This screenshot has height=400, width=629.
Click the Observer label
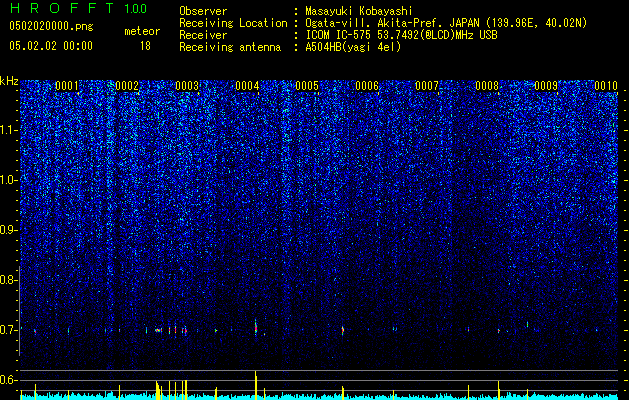(203, 11)
